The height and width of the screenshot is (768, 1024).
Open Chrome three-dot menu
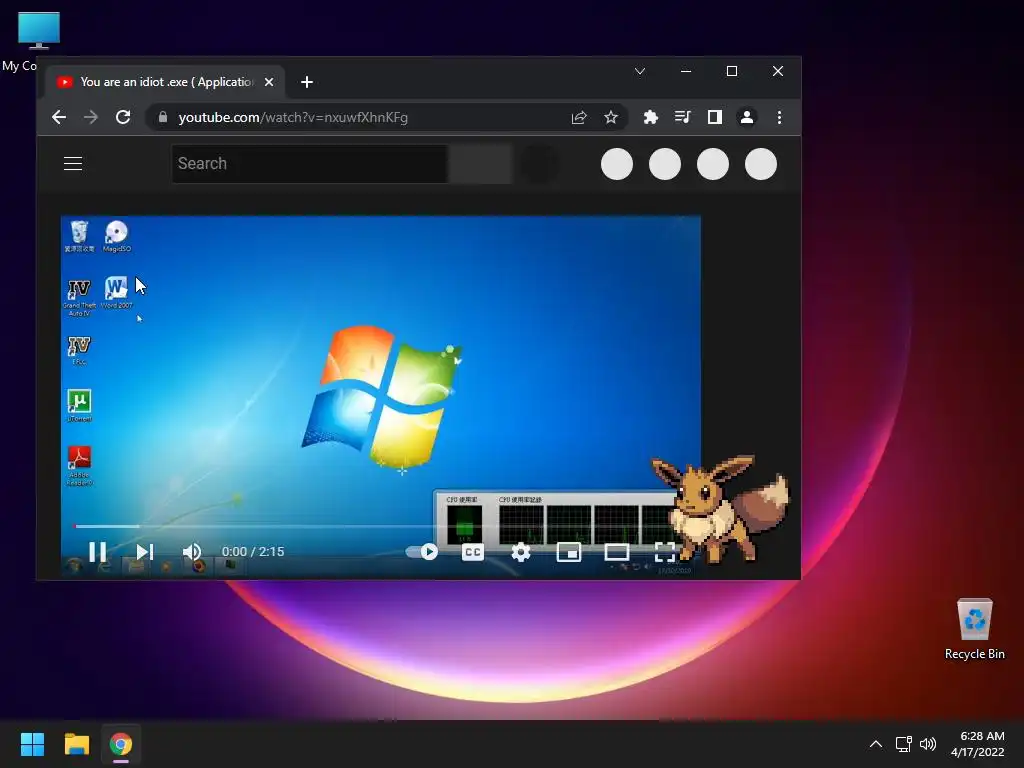pyautogui.click(x=779, y=118)
